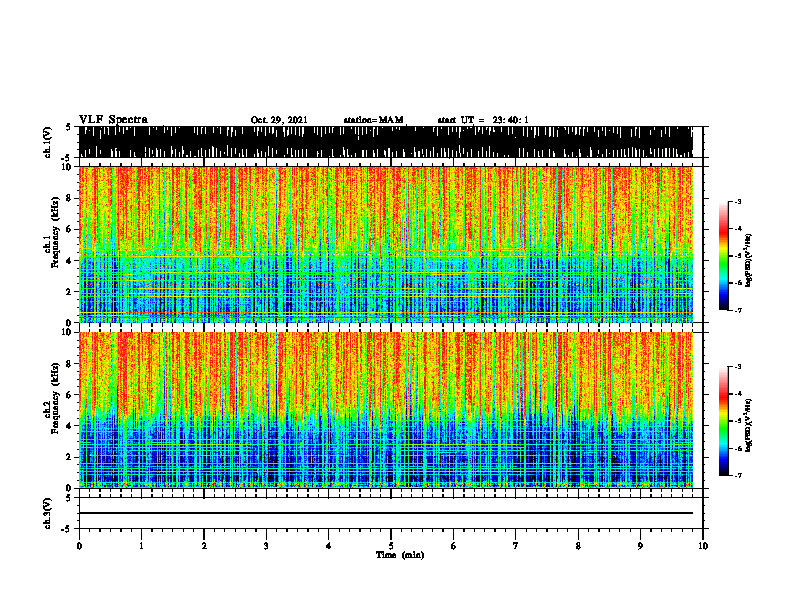792x612 pixels.
Task: Click the log(PSD) label beside ch.2 color bar
Action: [x=749, y=425]
